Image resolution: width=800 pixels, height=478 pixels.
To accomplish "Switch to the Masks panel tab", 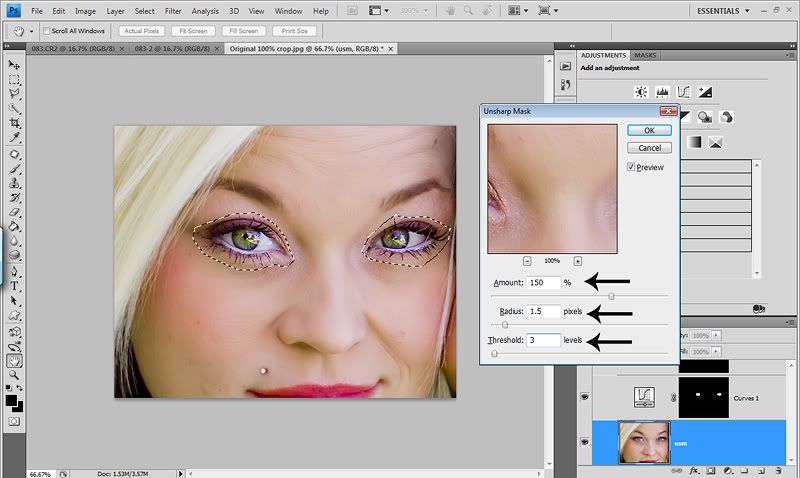I will tap(645, 55).
